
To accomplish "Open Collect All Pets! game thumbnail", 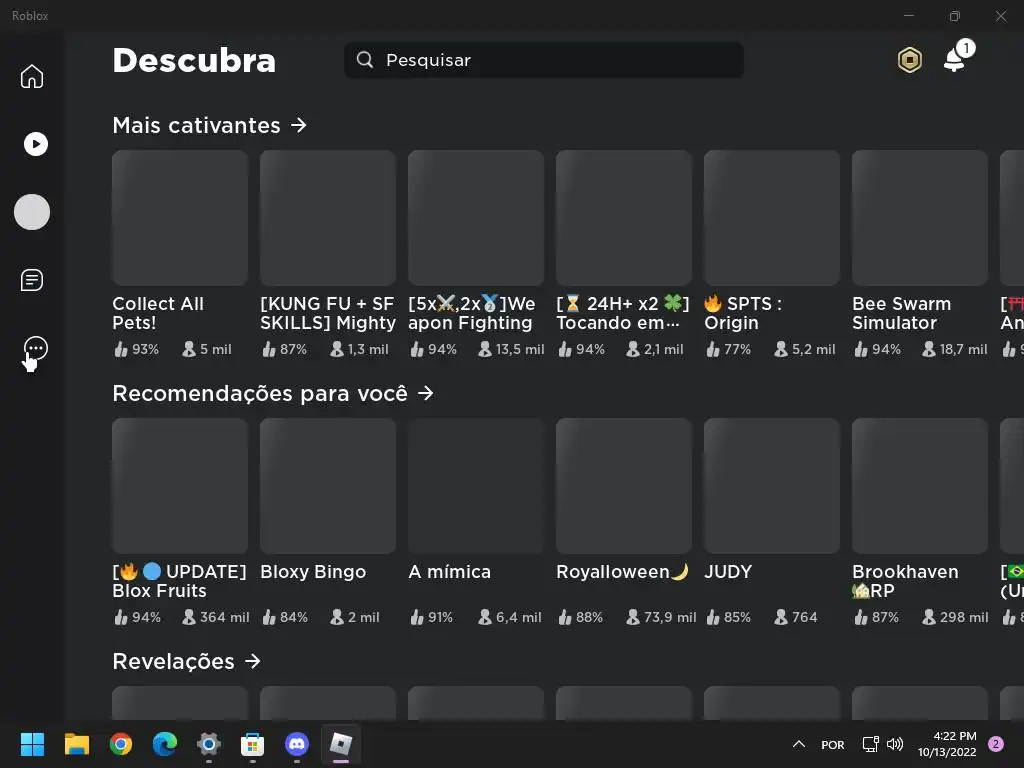I will point(180,217).
